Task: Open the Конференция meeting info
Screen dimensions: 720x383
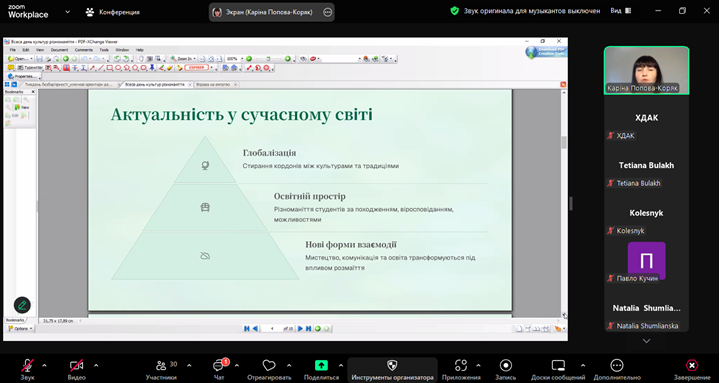Action: pos(112,12)
